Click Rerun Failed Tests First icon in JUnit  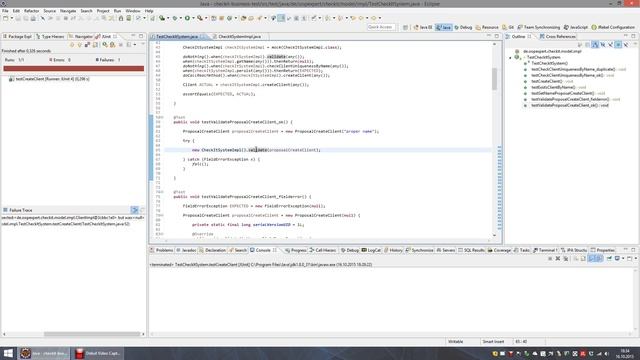click(x=112, y=44)
